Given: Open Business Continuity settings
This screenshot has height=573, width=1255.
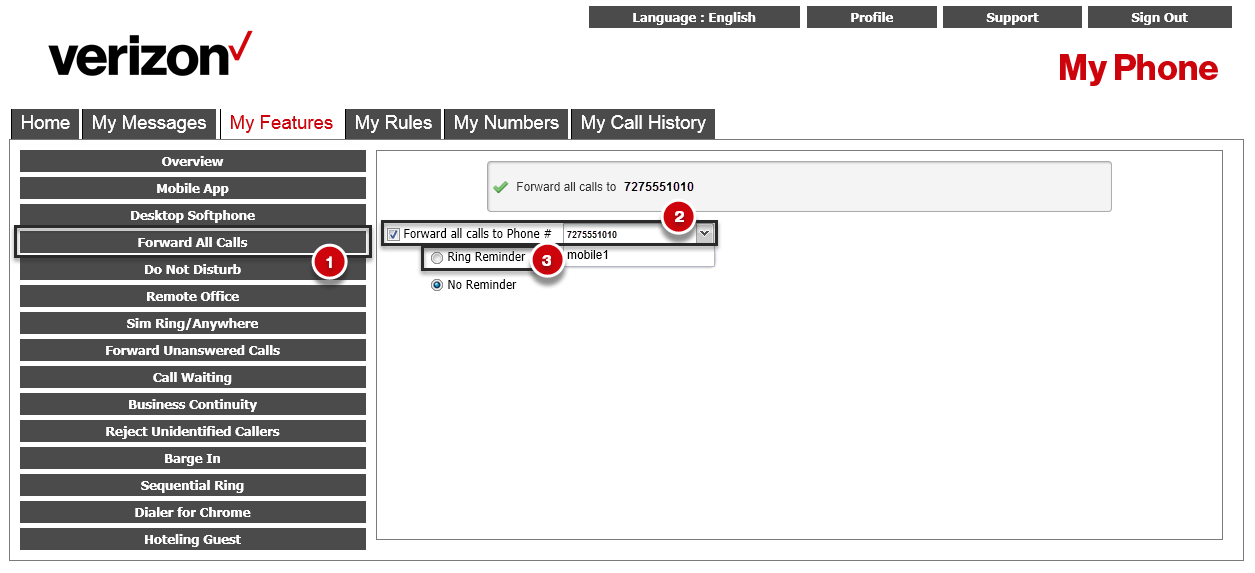Looking at the screenshot, I should point(193,404).
